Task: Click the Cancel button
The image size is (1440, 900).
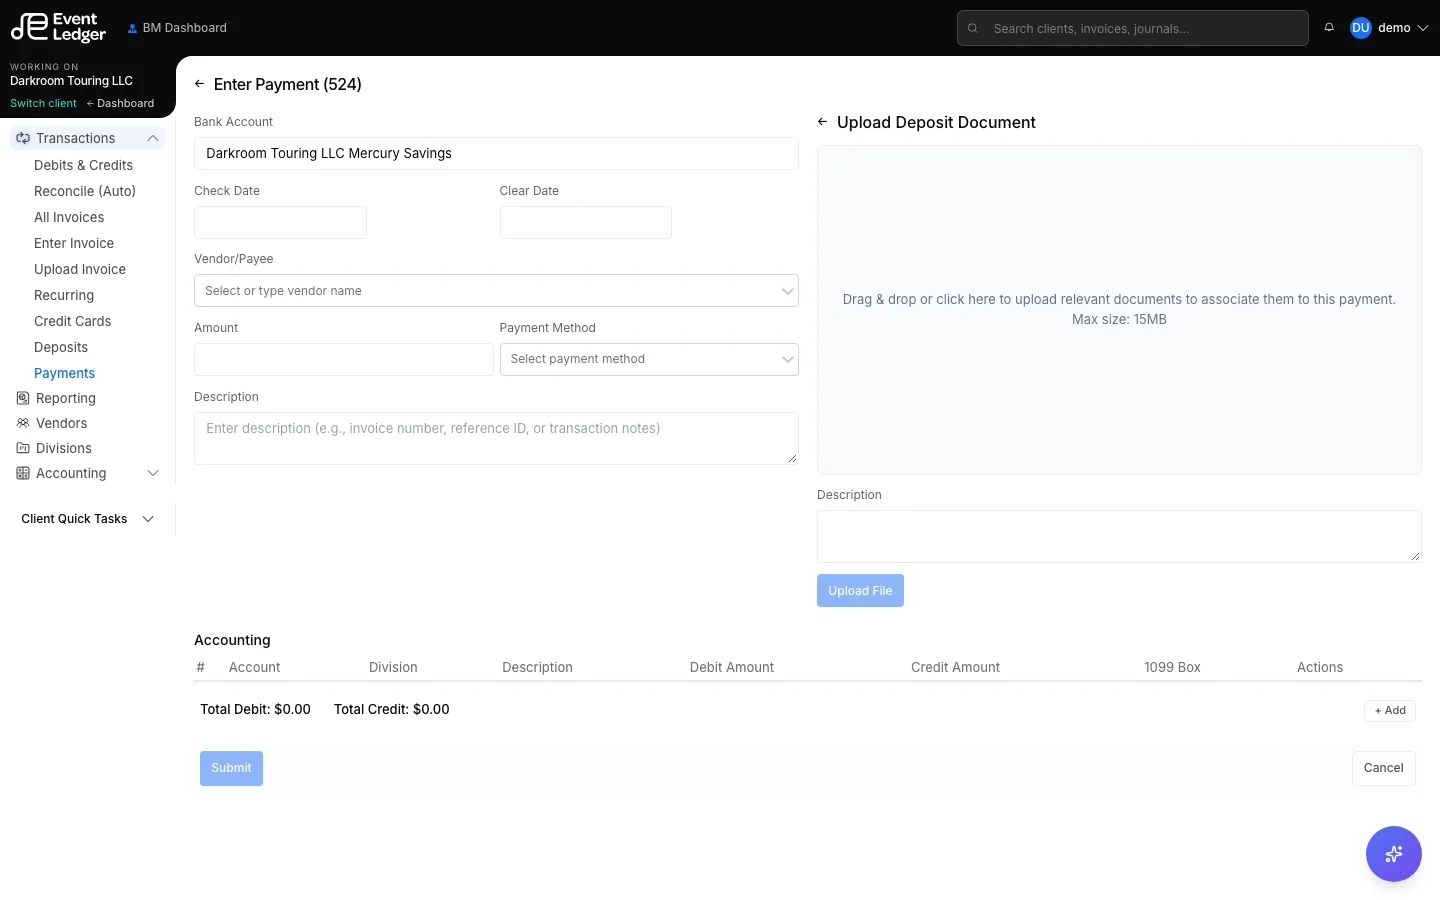Action: tap(1383, 768)
